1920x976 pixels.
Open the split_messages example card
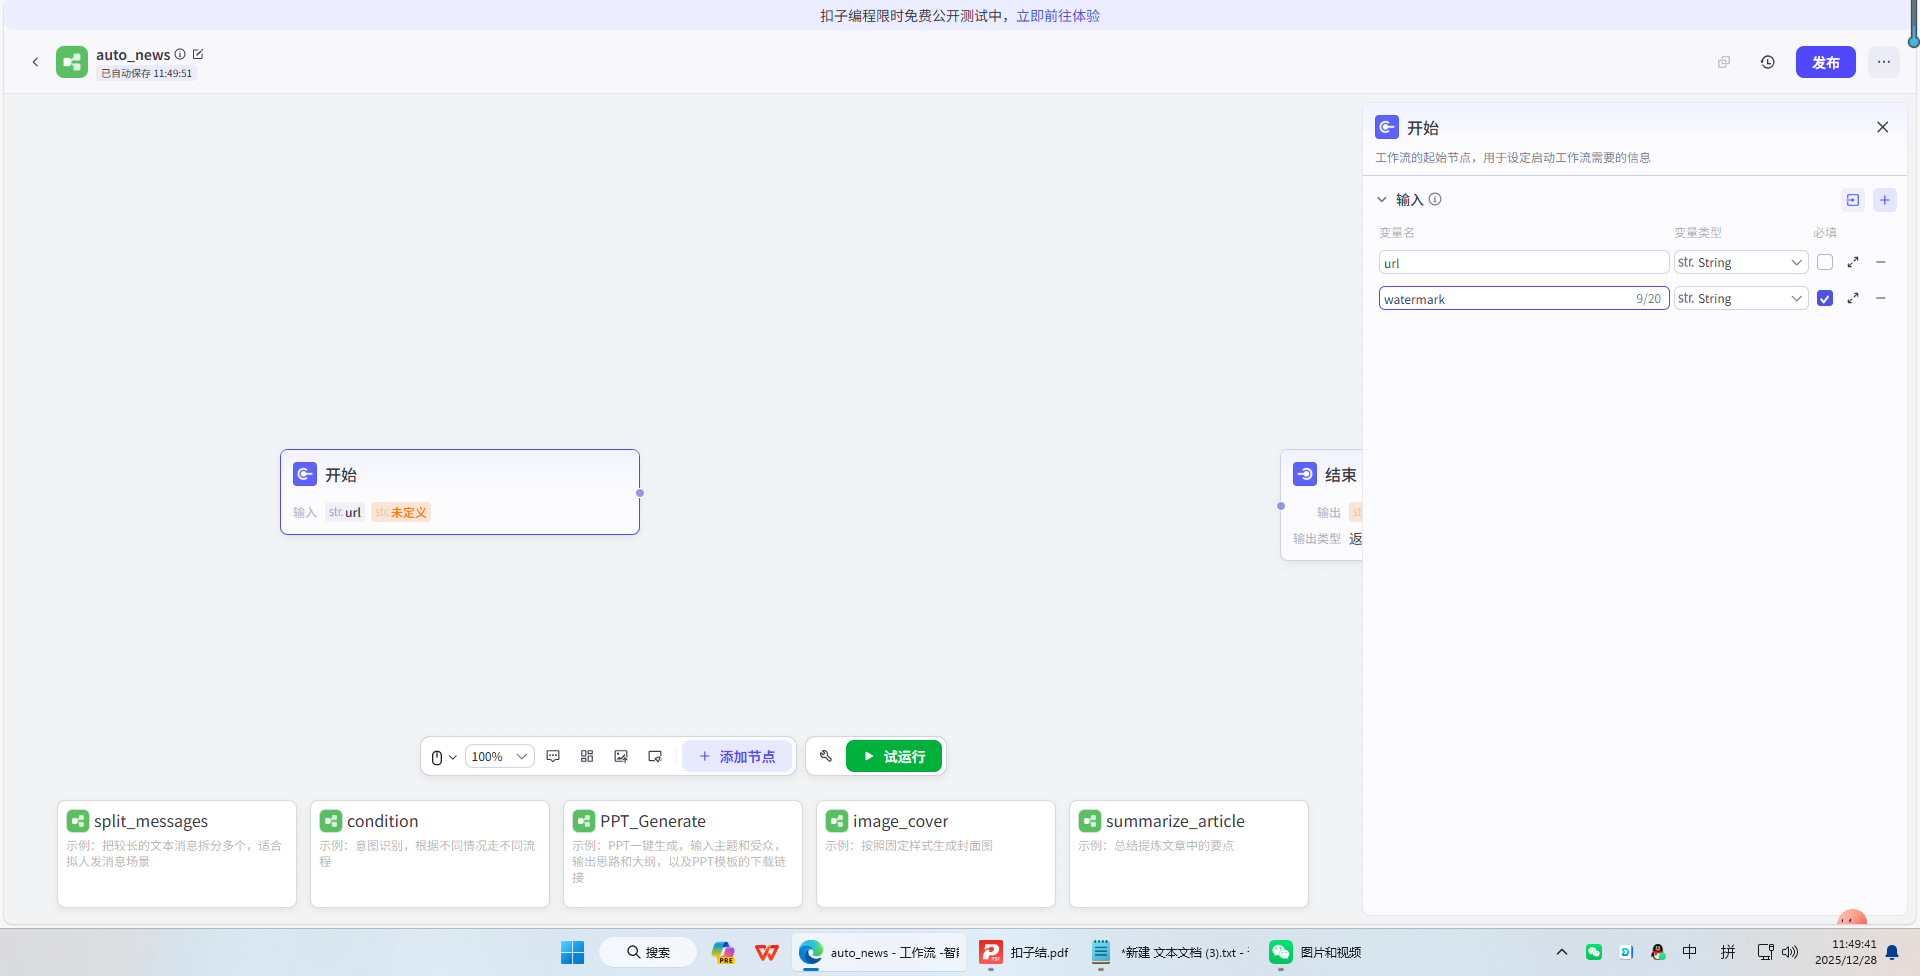pyautogui.click(x=177, y=854)
